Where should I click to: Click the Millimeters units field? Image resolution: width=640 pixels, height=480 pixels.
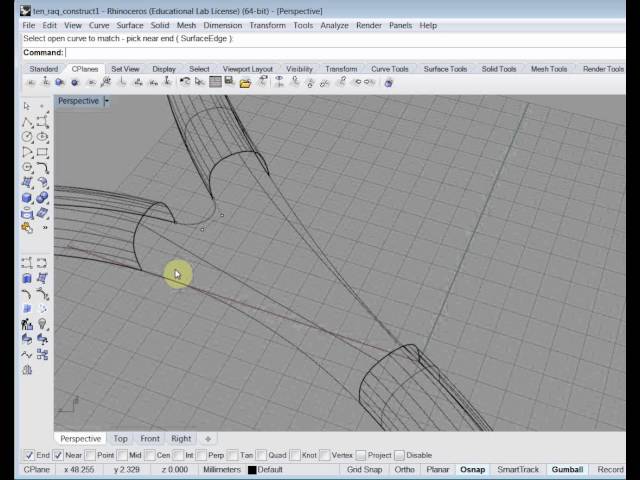coord(222,469)
